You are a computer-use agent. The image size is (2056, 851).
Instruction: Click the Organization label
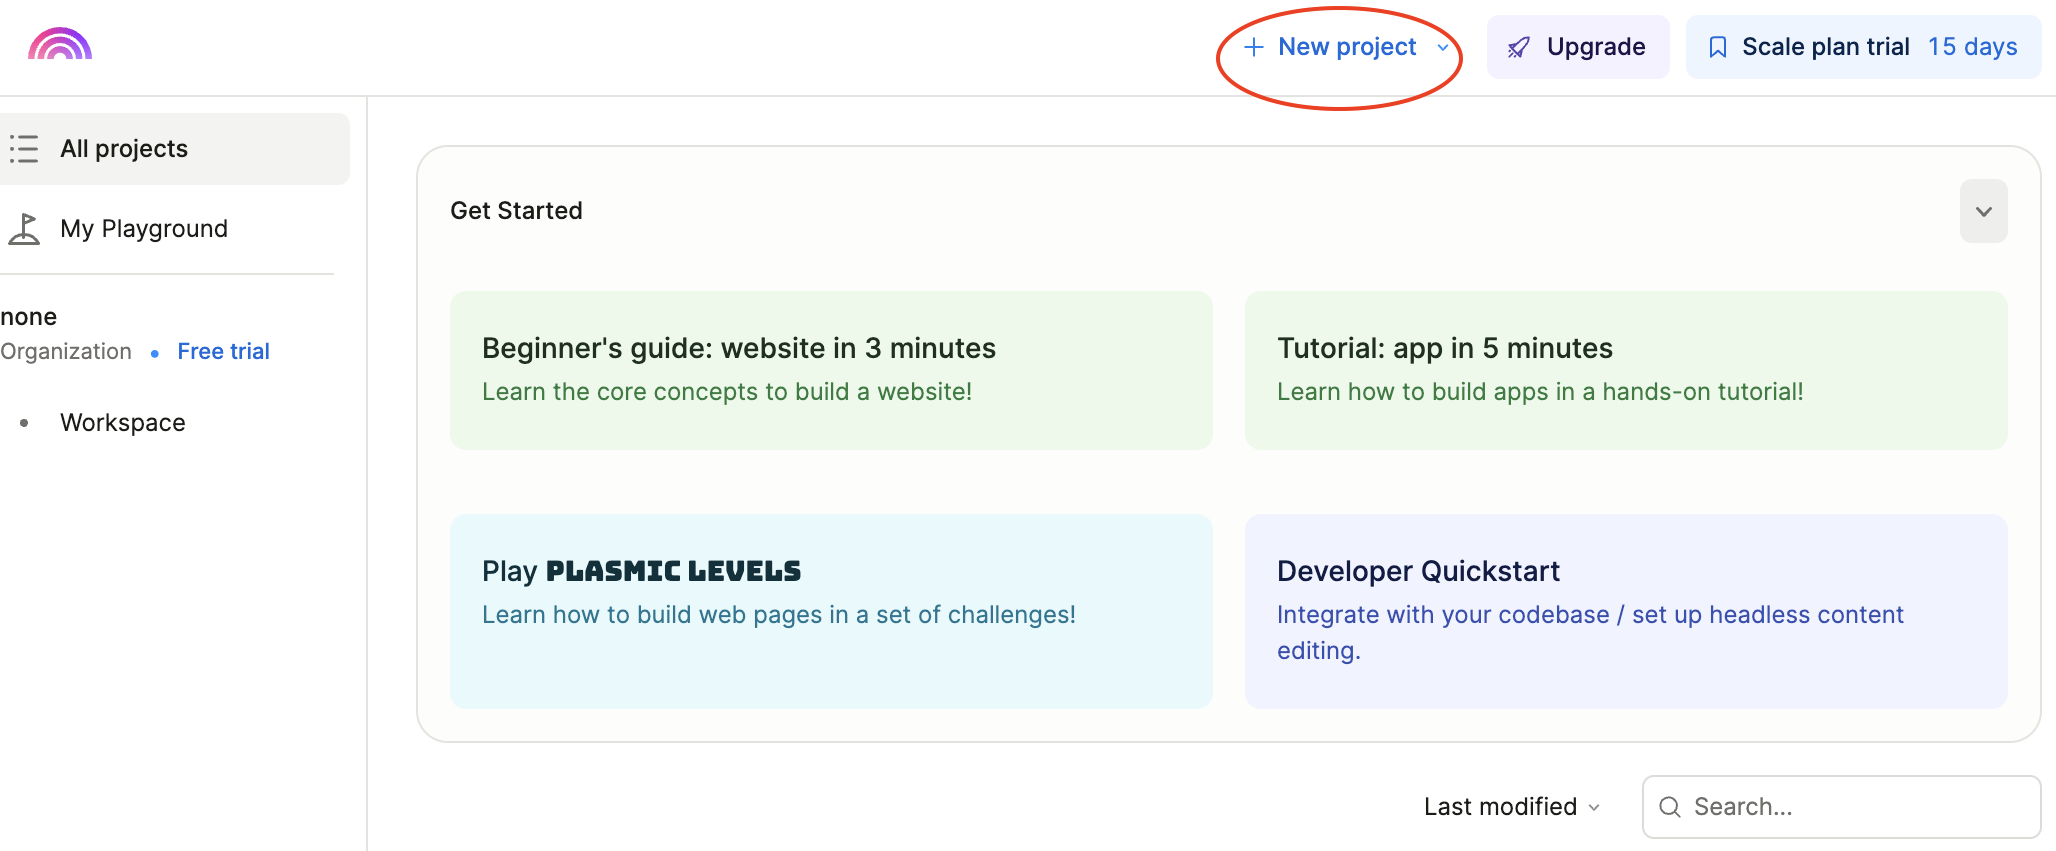click(x=66, y=351)
